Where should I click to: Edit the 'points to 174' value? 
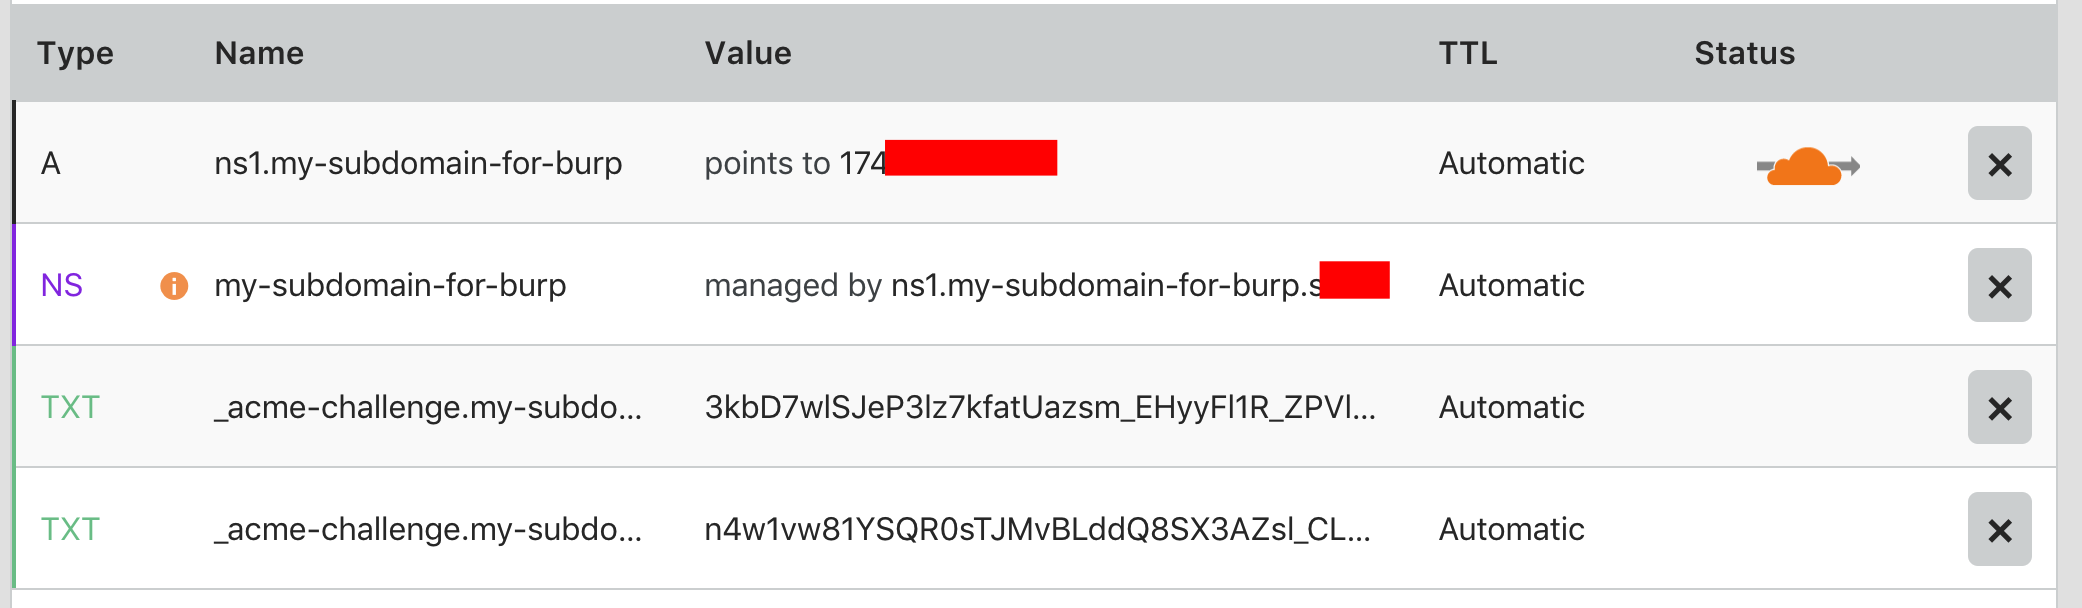(880, 161)
